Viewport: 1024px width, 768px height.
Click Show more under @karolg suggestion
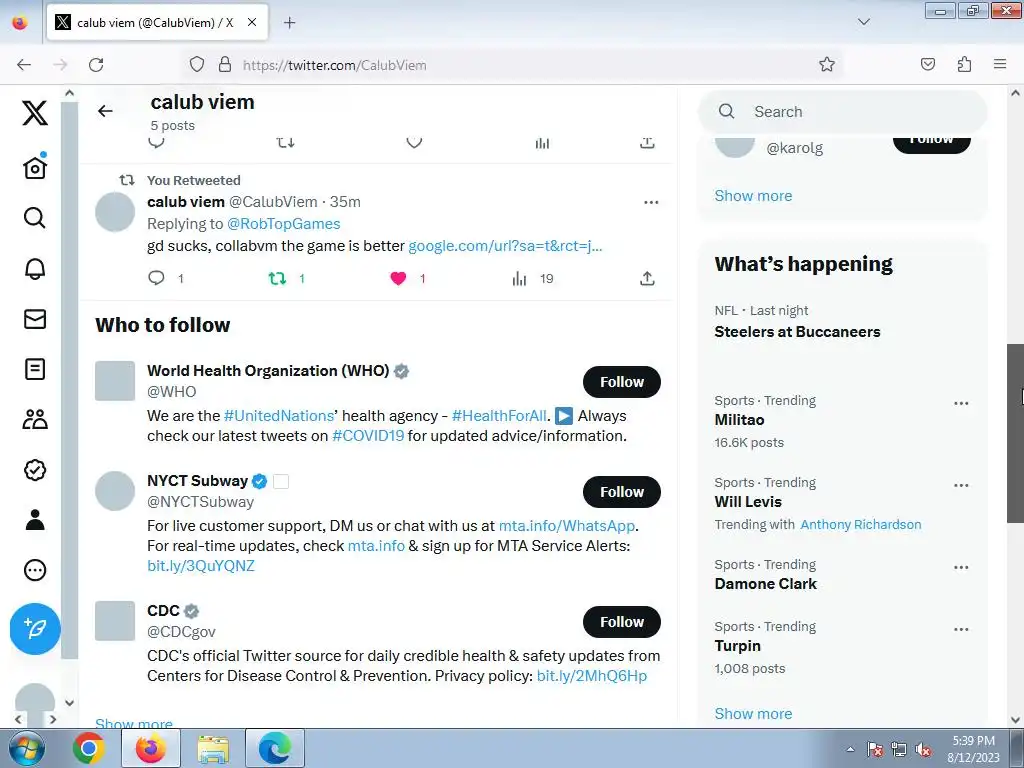pos(753,196)
